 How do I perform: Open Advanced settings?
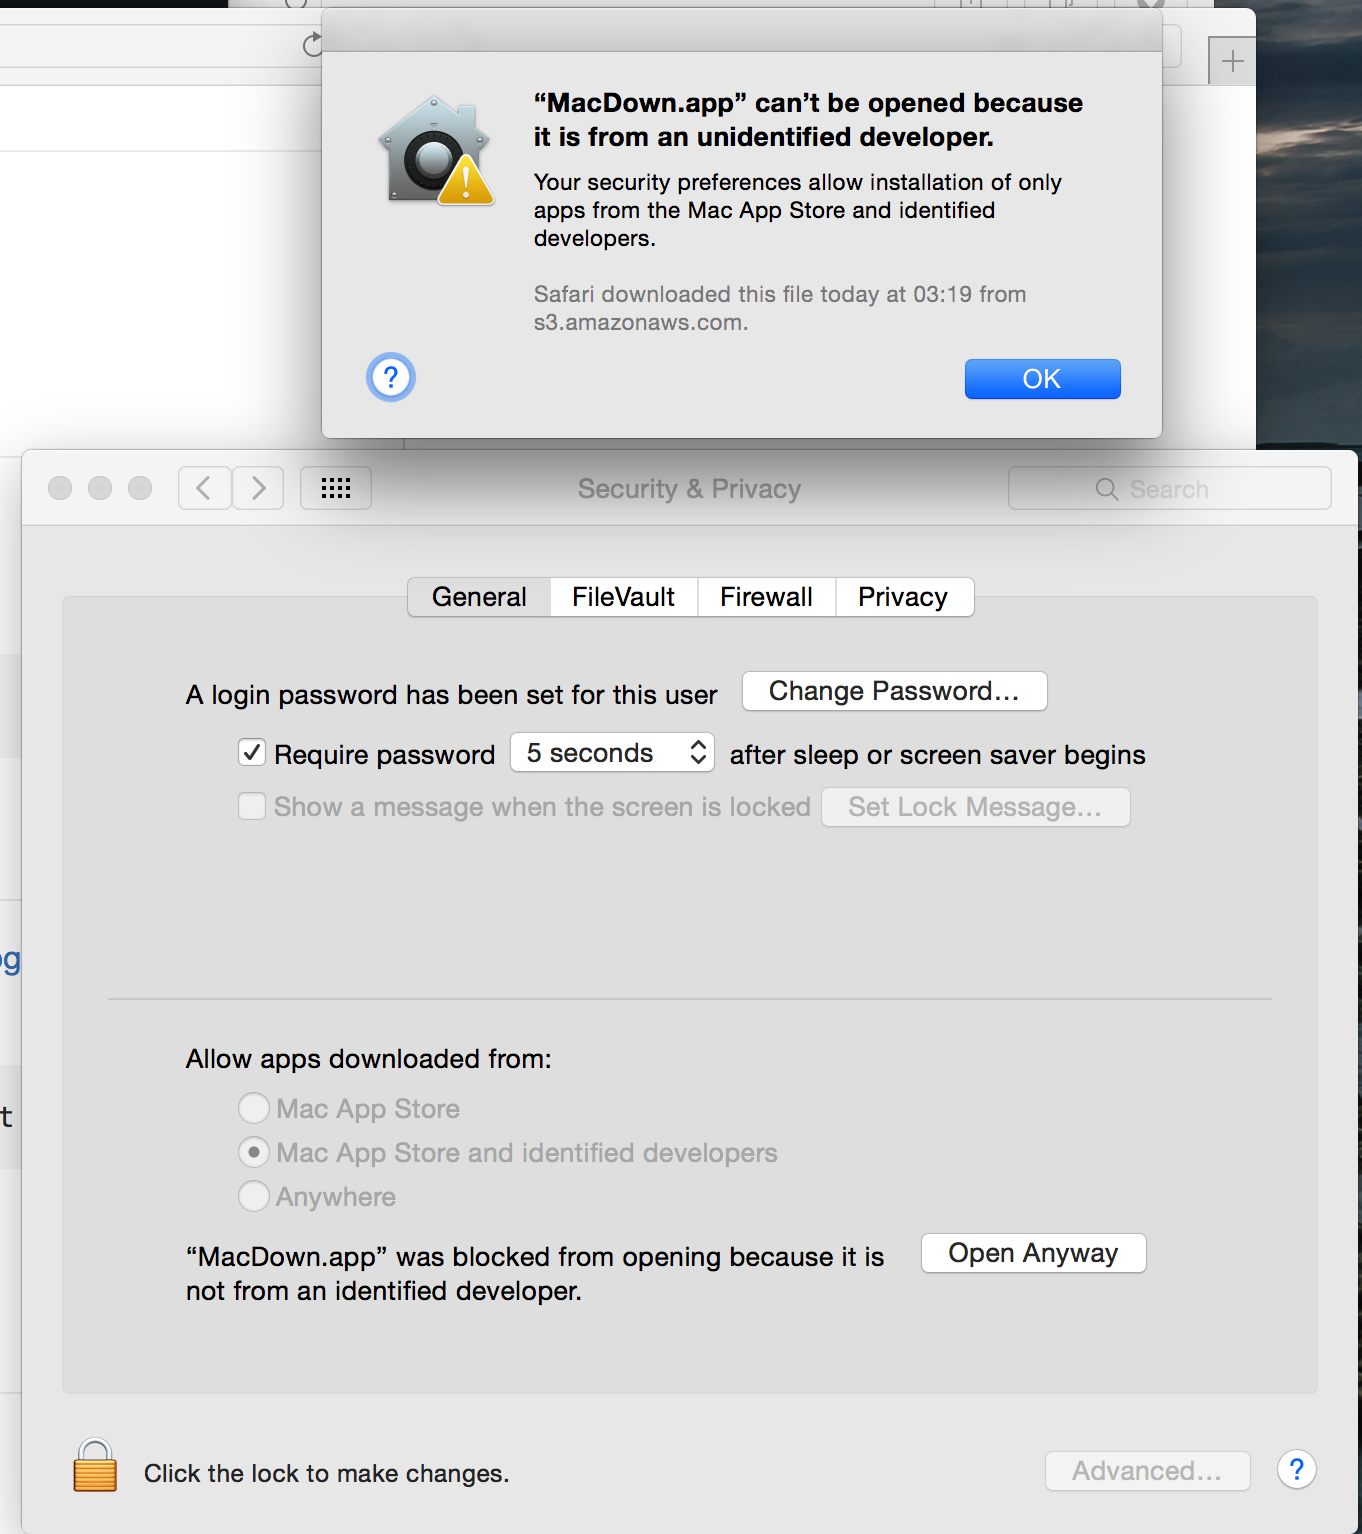tap(1147, 1471)
